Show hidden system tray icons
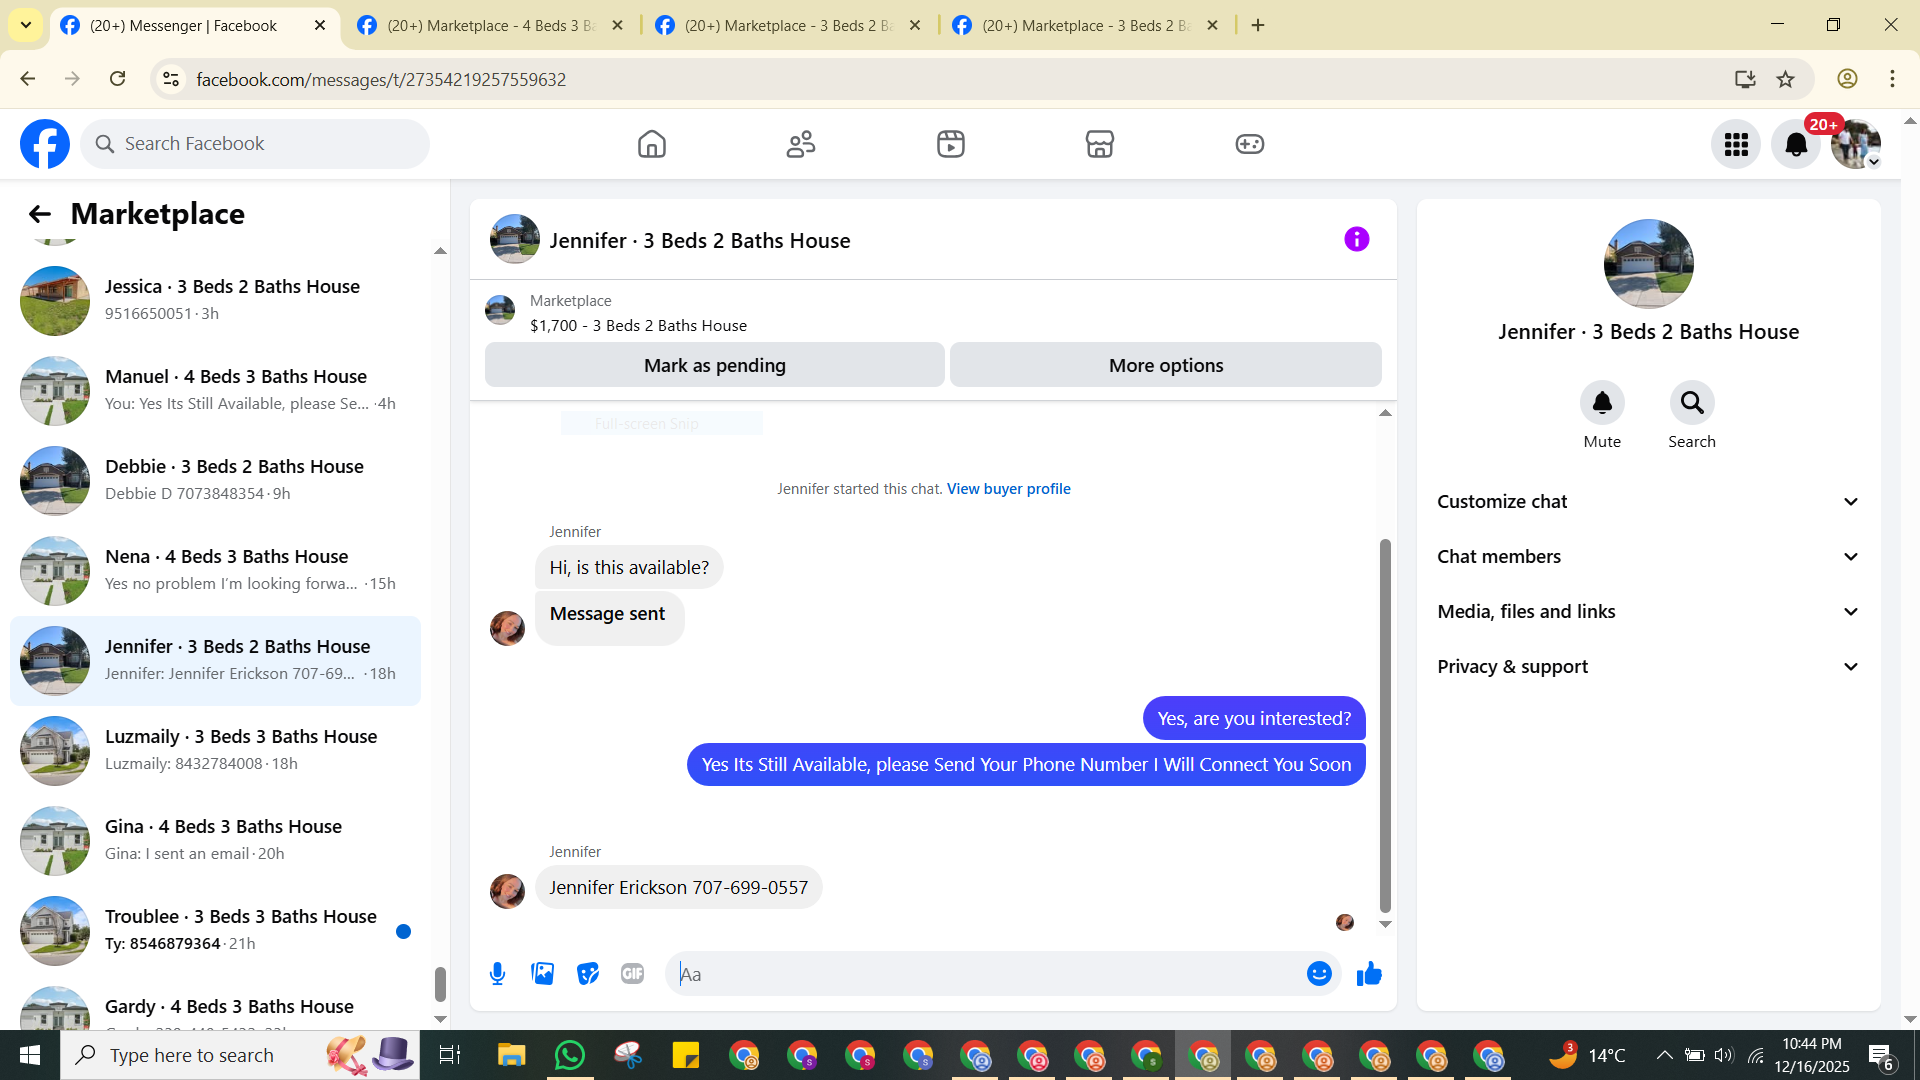The image size is (1920, 1080). coord(1664,1055)
